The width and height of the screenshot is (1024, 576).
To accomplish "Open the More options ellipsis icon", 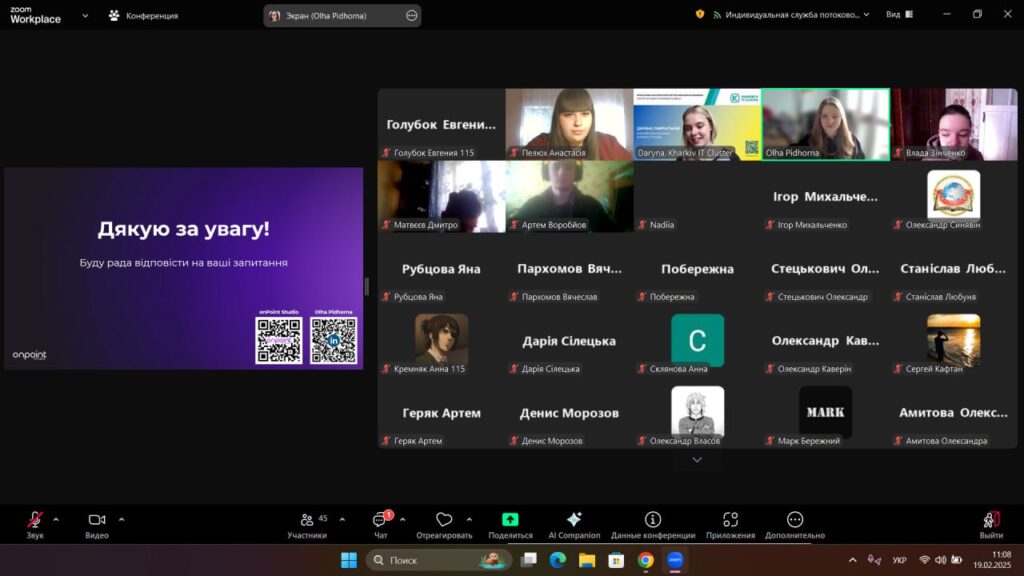I will point(795,520).
